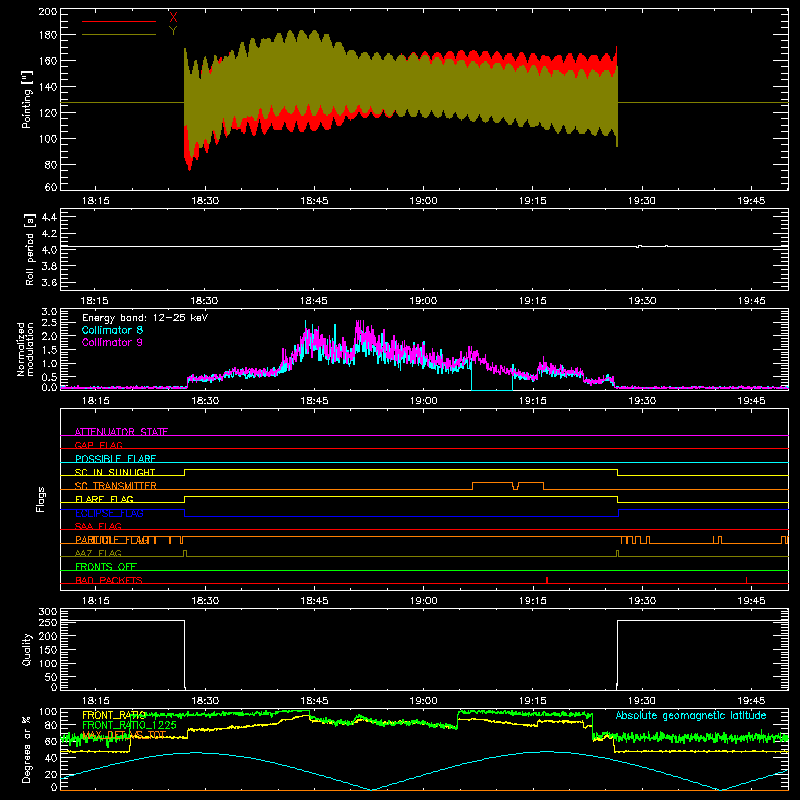Viewport: 800px width, 800px height.
Task: Click the BAD_PACKETS flag label
Action: [109, 580]
